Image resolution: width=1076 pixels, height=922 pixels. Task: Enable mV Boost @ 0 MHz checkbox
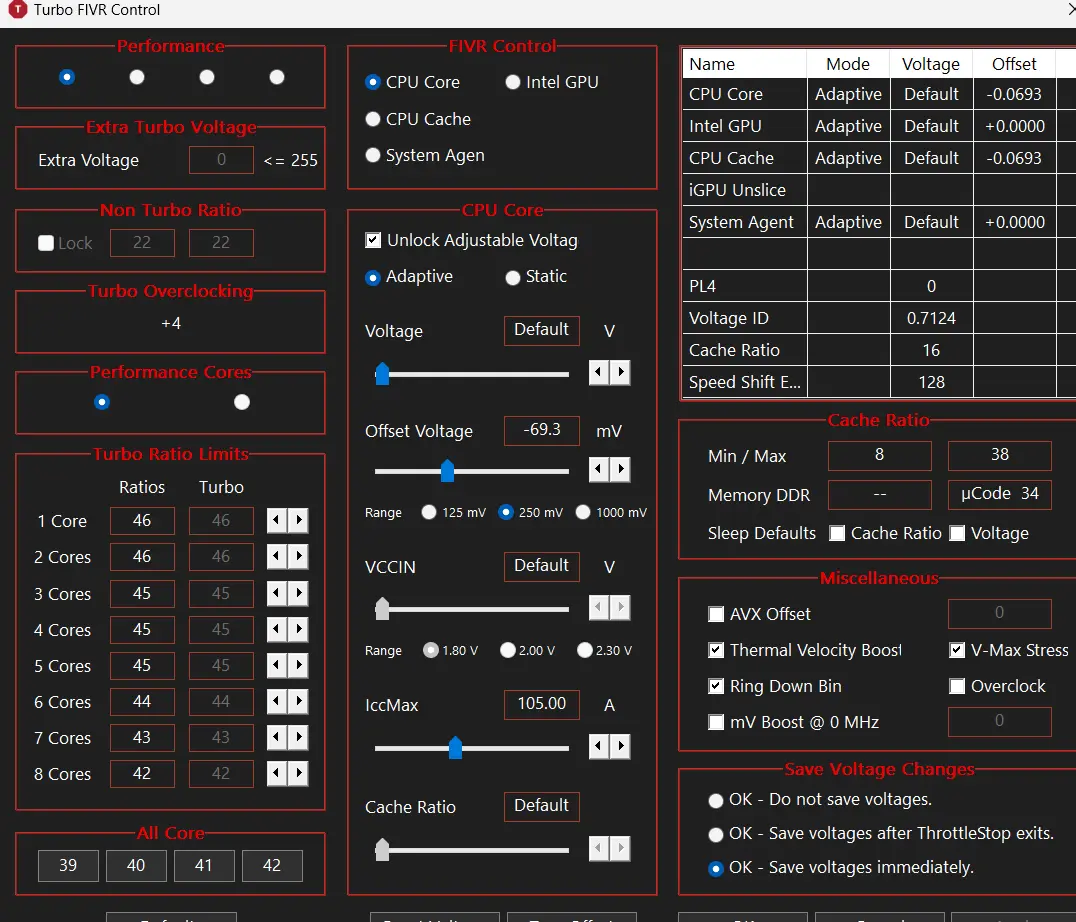point(716,722)
